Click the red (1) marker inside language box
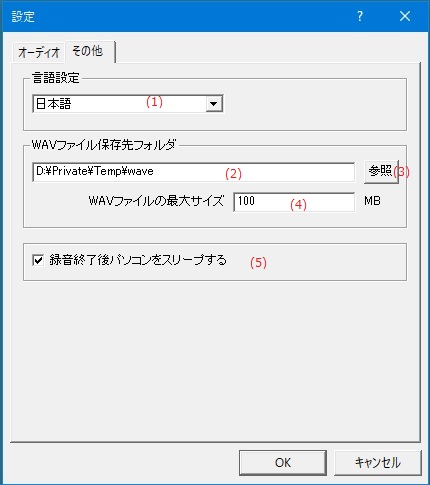Screen dimensions: 430x485 coord(154,102)
